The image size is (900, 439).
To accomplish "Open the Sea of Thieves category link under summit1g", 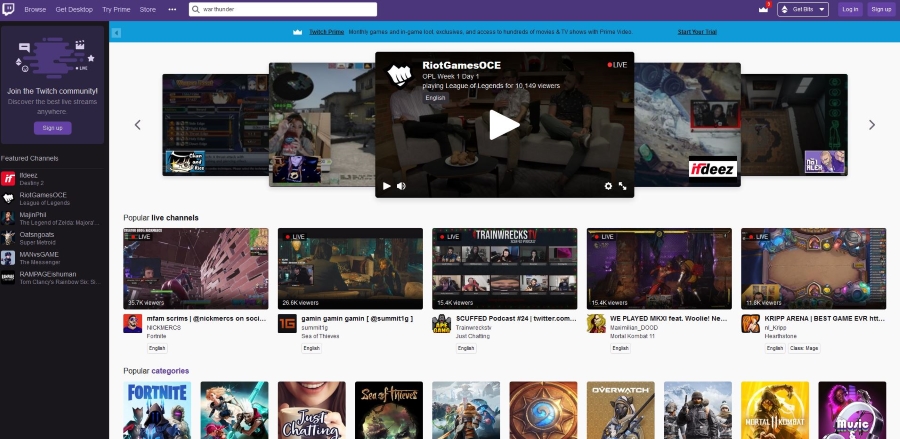I will tap(320, 336).
